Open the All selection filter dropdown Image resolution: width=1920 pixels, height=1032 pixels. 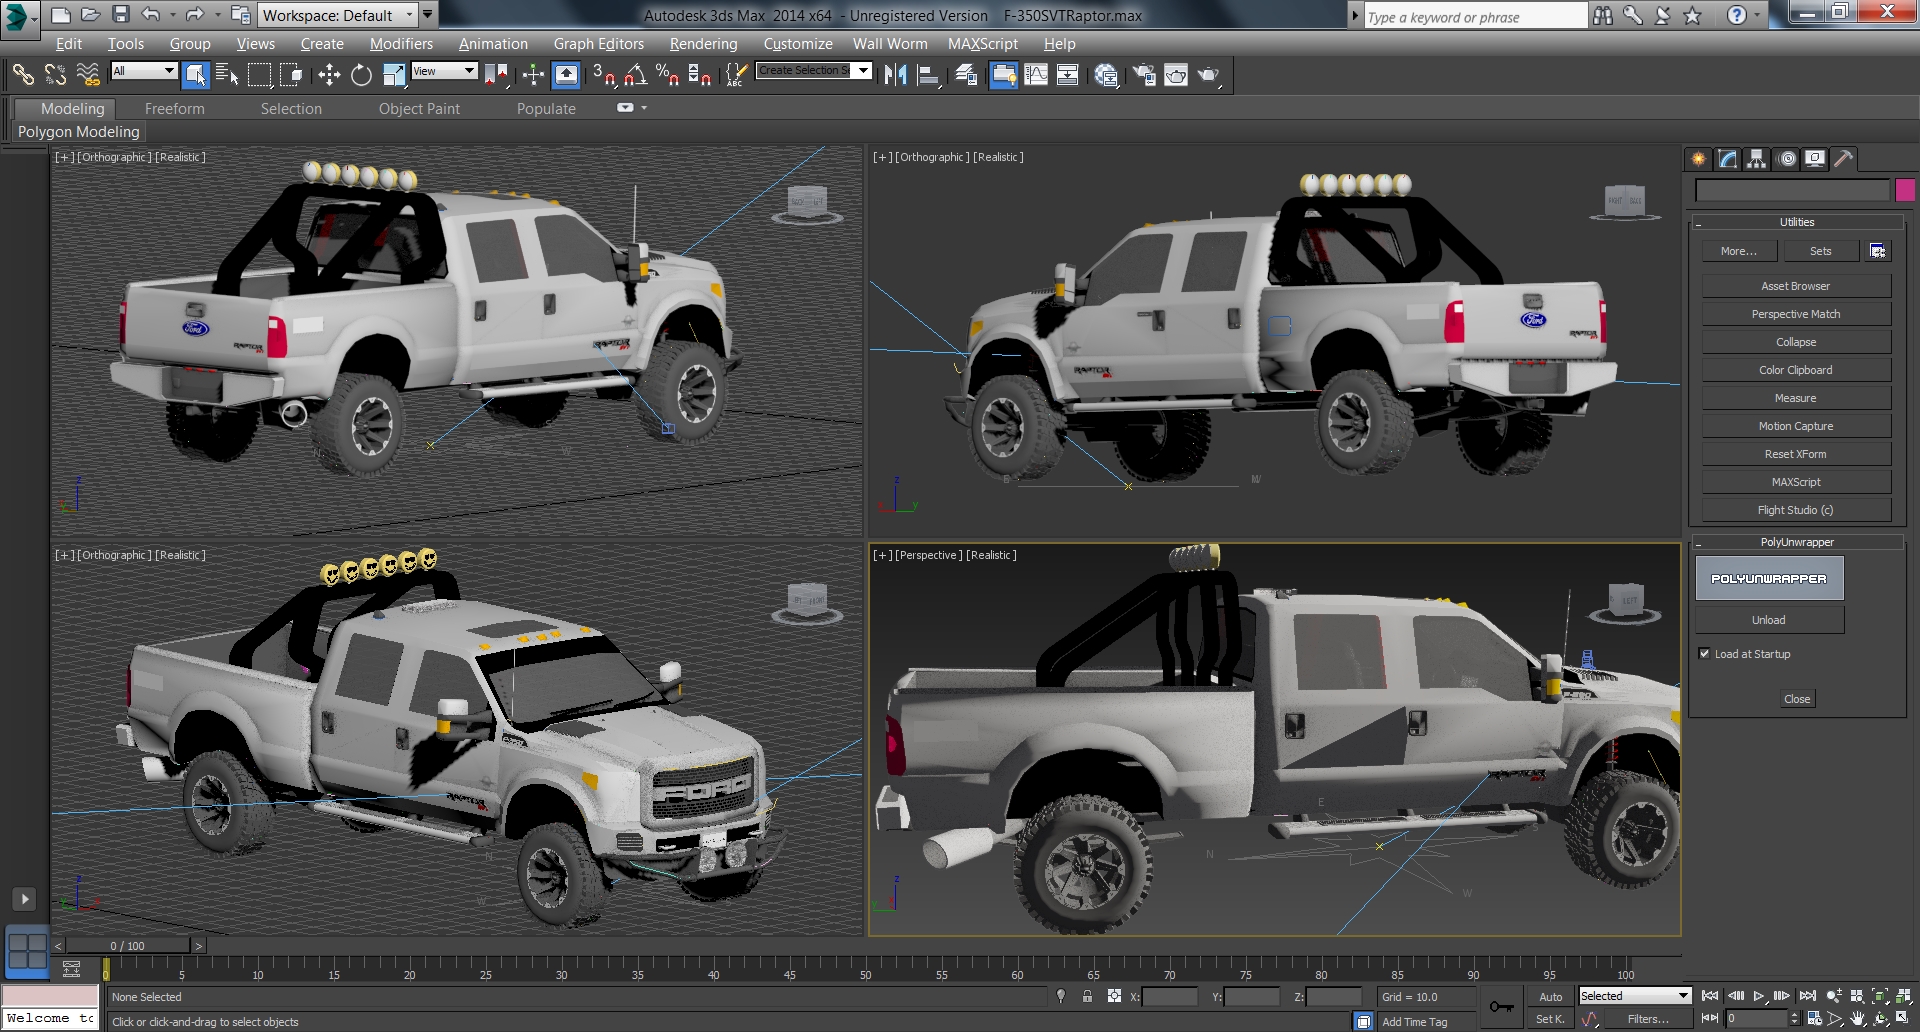click(x=144, y=71)
